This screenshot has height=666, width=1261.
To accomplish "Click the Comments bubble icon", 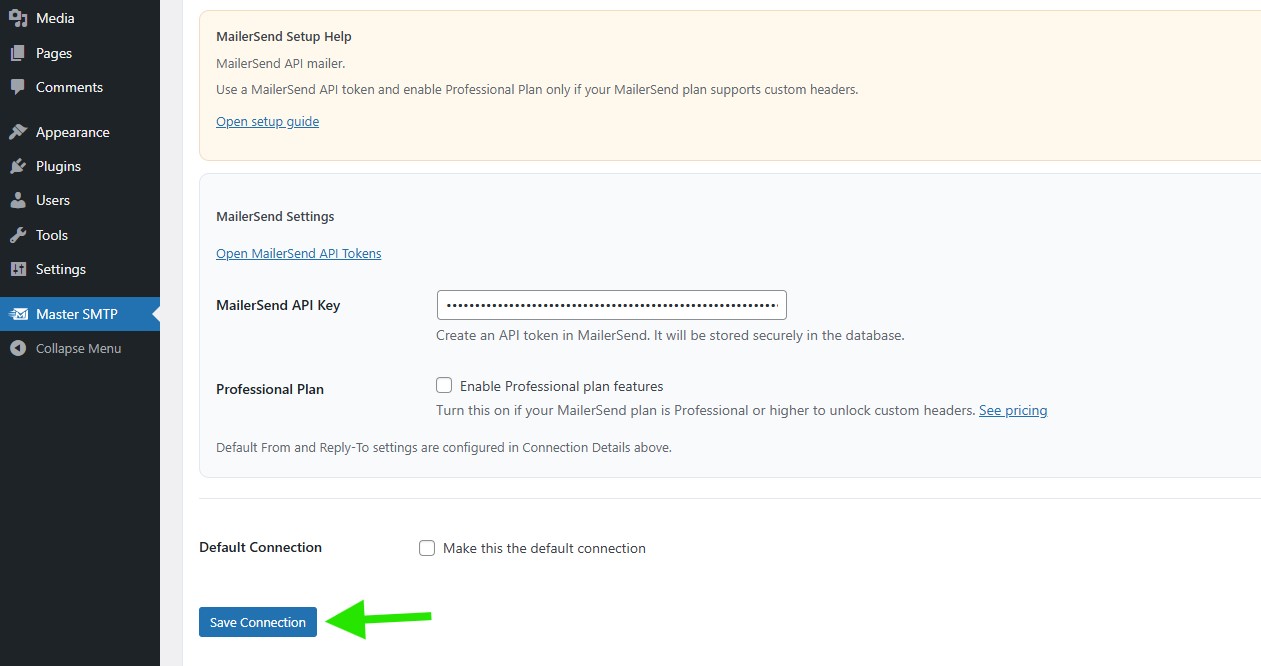I will [18, 87].
